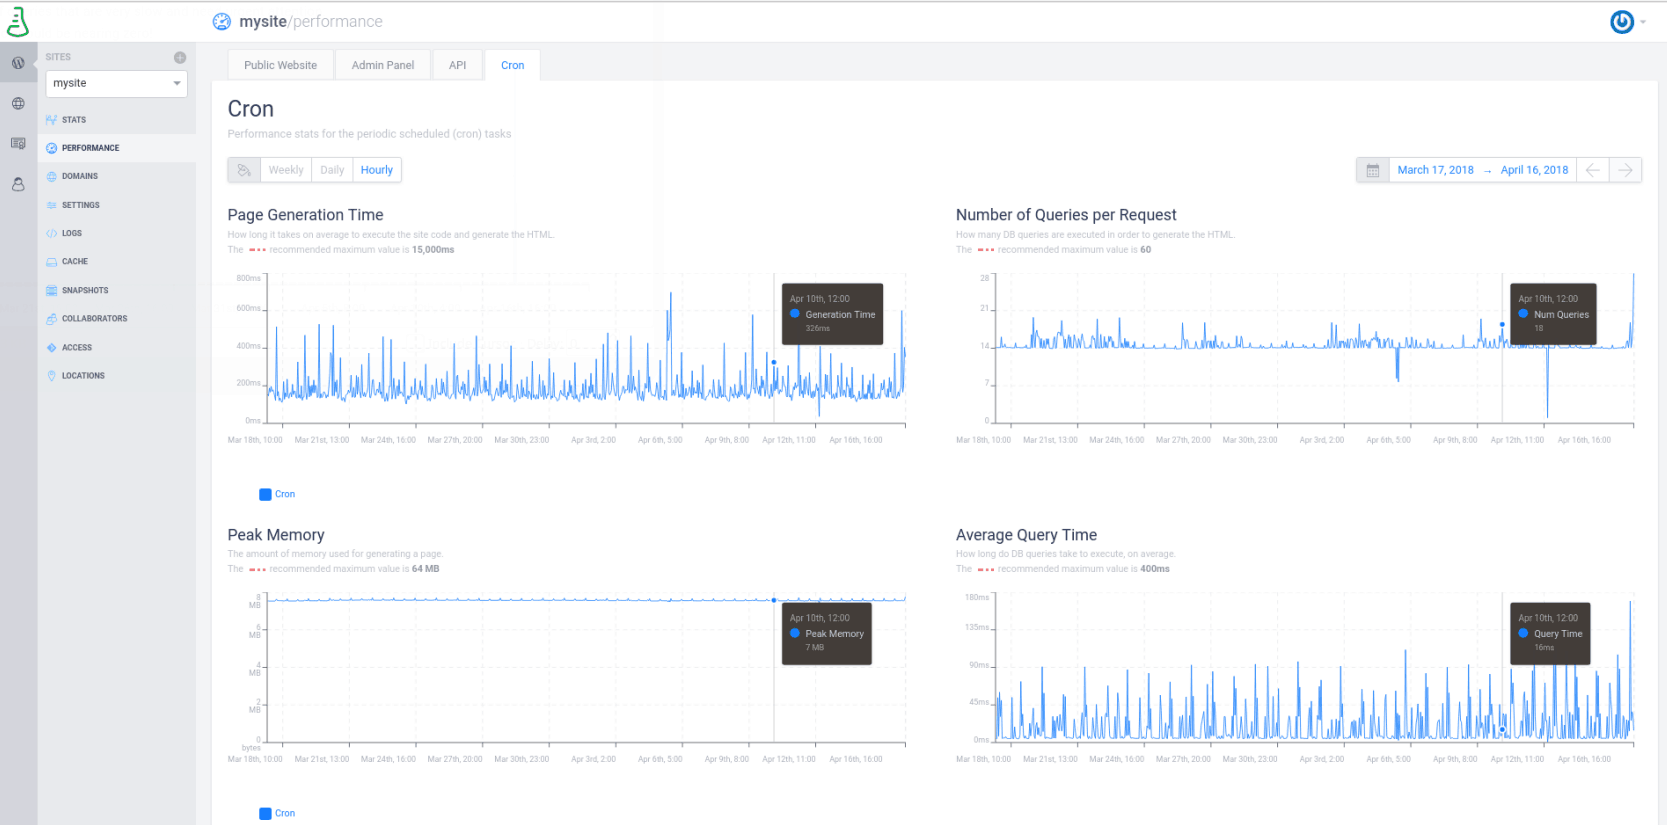Click the globe icon in left rail
The width and height of the screenshot is (1667, 825).
pos(18,103)
